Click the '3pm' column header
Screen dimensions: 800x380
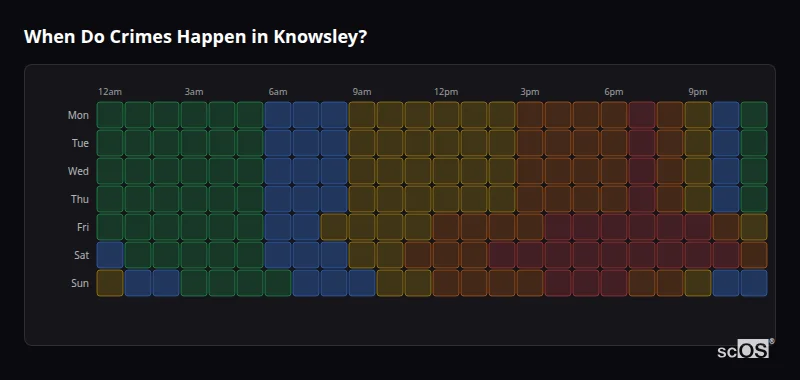coord(530,92)
